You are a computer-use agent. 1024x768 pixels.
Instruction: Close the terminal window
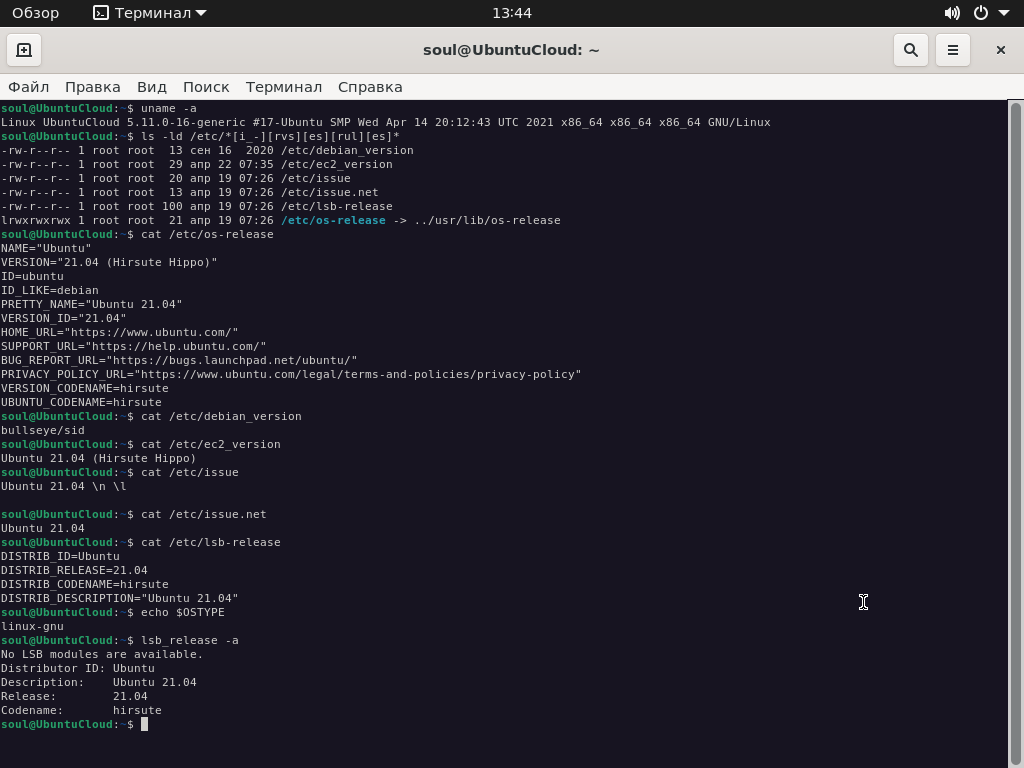(1000, 50)
